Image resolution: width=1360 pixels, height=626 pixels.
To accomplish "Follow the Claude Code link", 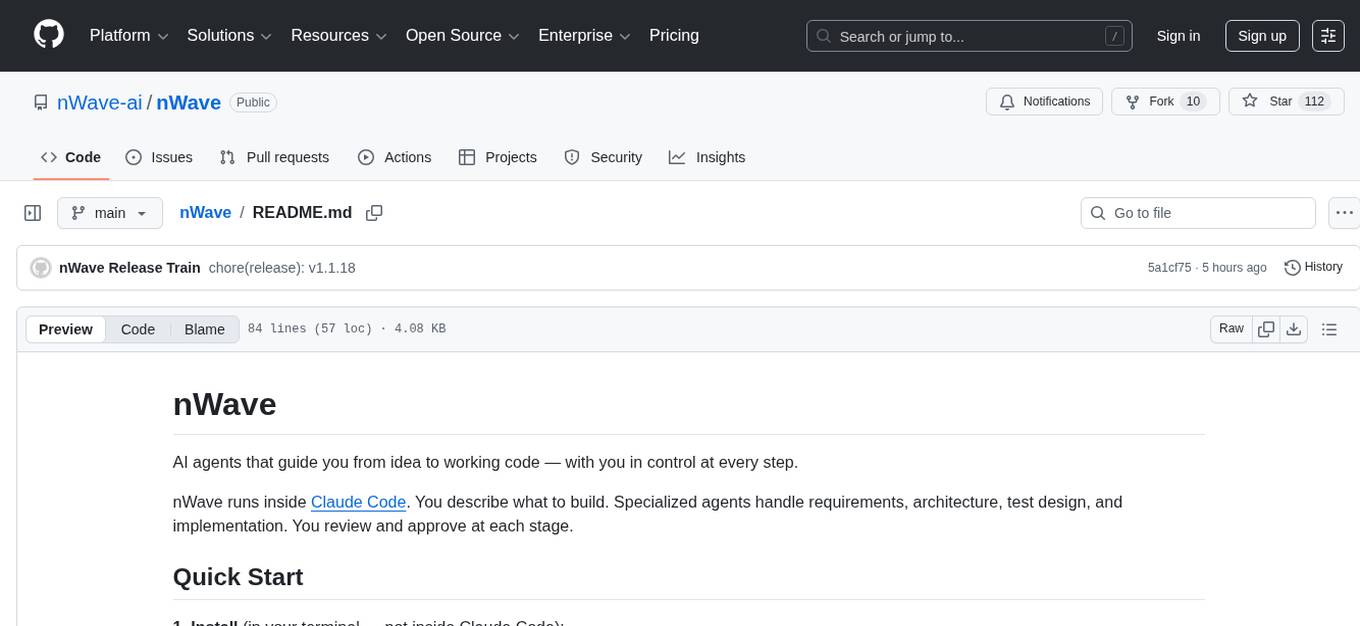I will 358,502.
